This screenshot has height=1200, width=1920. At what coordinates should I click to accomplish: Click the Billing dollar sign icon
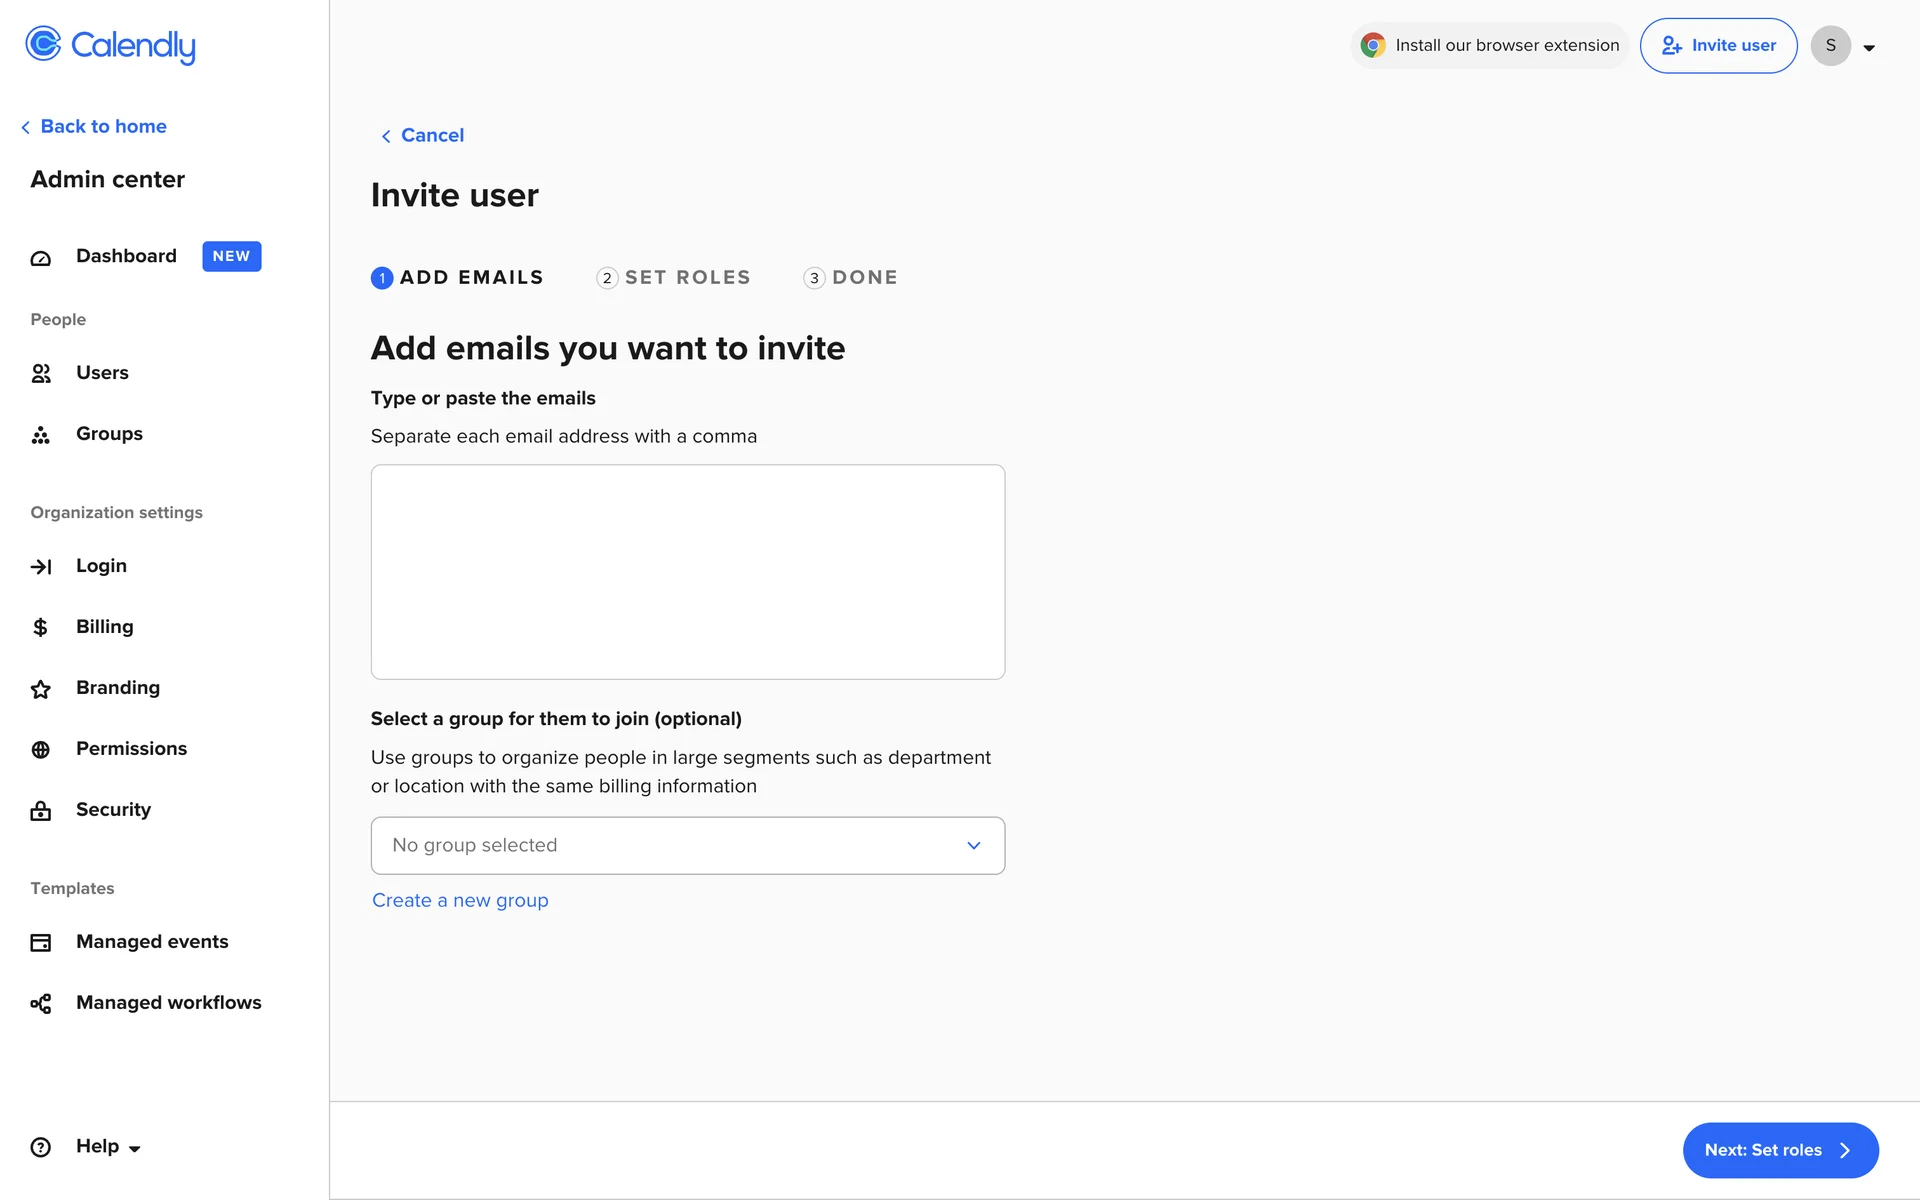click(40, 627)
